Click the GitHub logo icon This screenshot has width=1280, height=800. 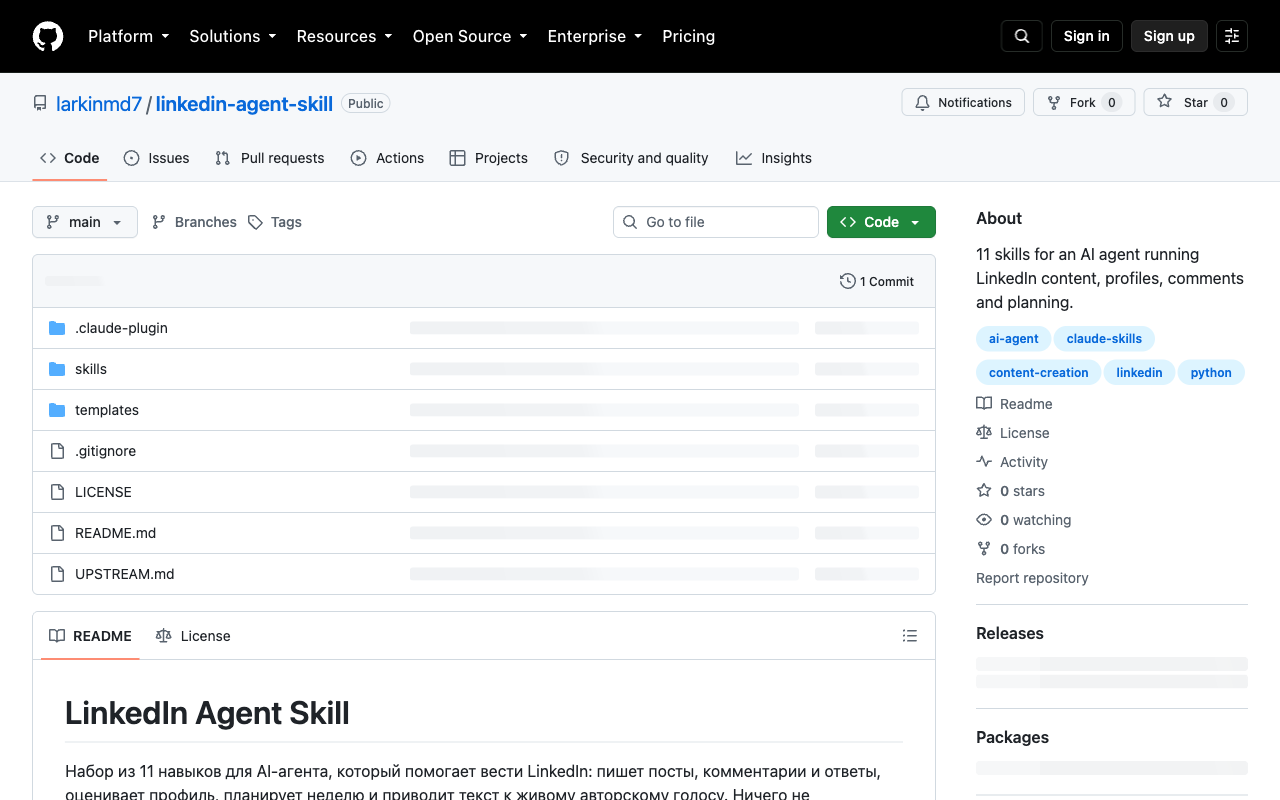48,36
